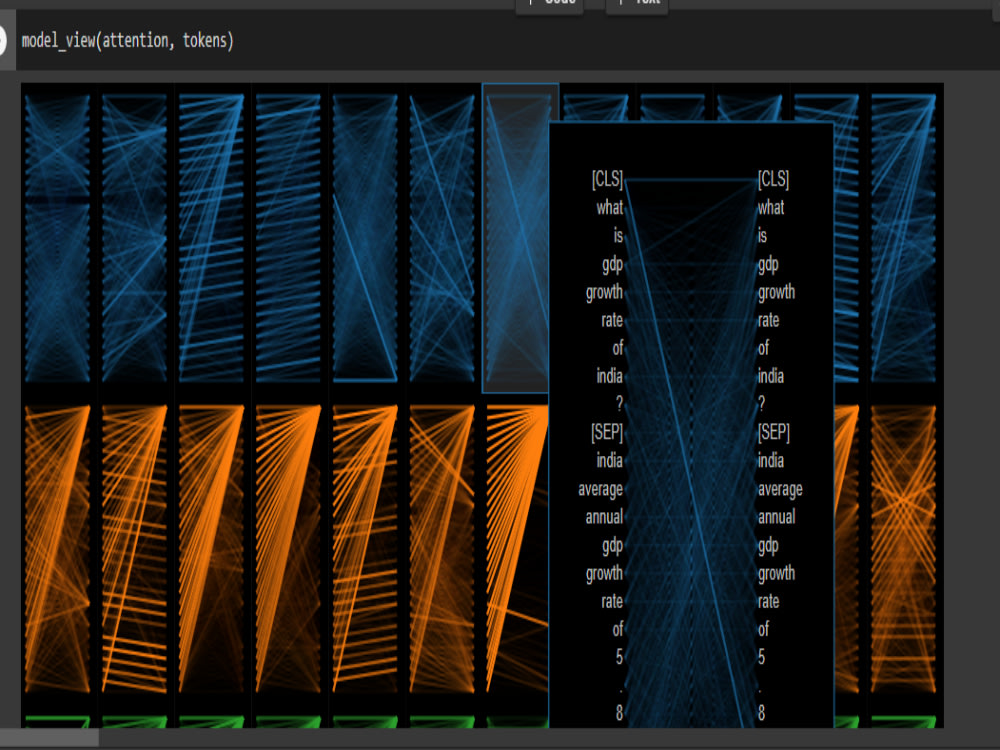Select the left-column 'annual' token
1000x750 pixels.
tap(605, 517)
